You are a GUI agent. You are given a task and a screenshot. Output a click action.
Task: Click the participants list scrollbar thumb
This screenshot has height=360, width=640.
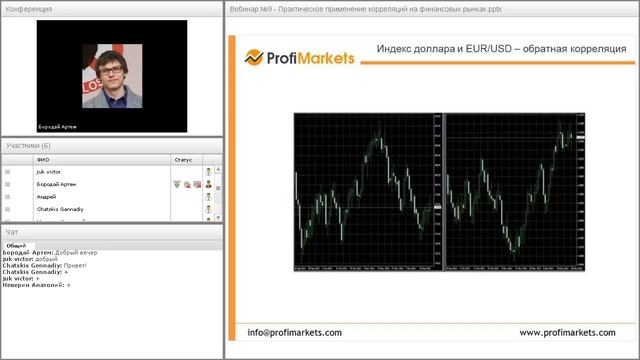218,188
